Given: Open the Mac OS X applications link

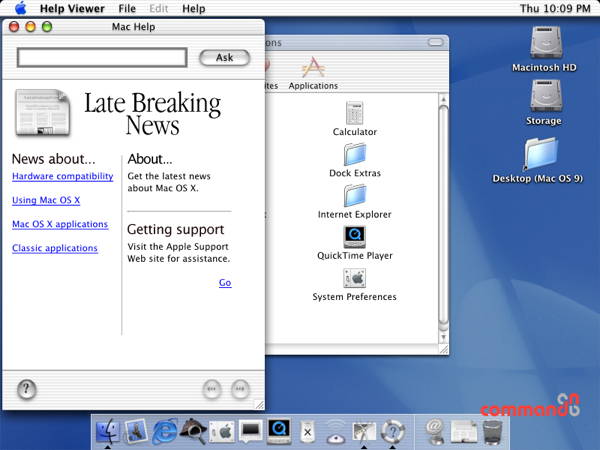Looking at the screenshot, I should pyautogui.click(x=60, y=224).
